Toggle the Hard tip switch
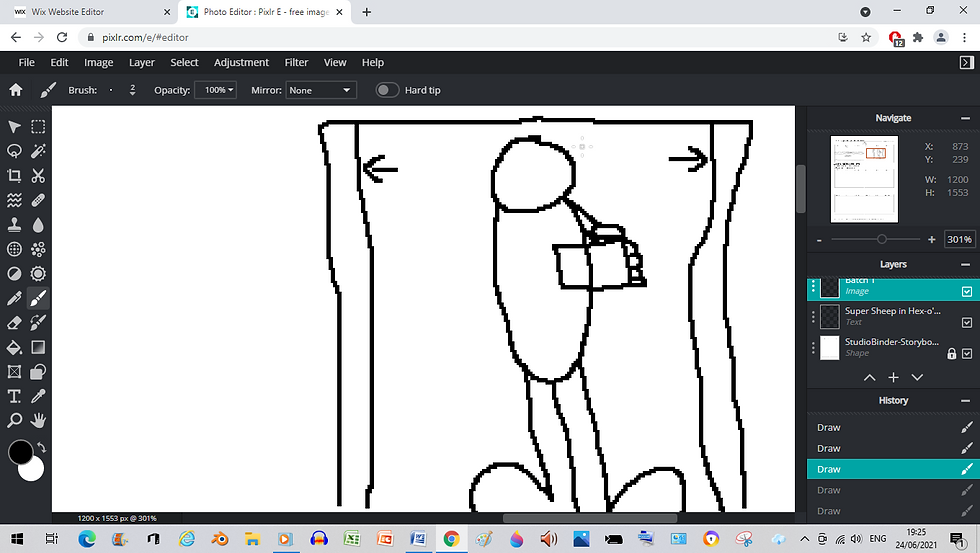The height and width of the screenshot is (553, 980). click(x=387, y=90)
